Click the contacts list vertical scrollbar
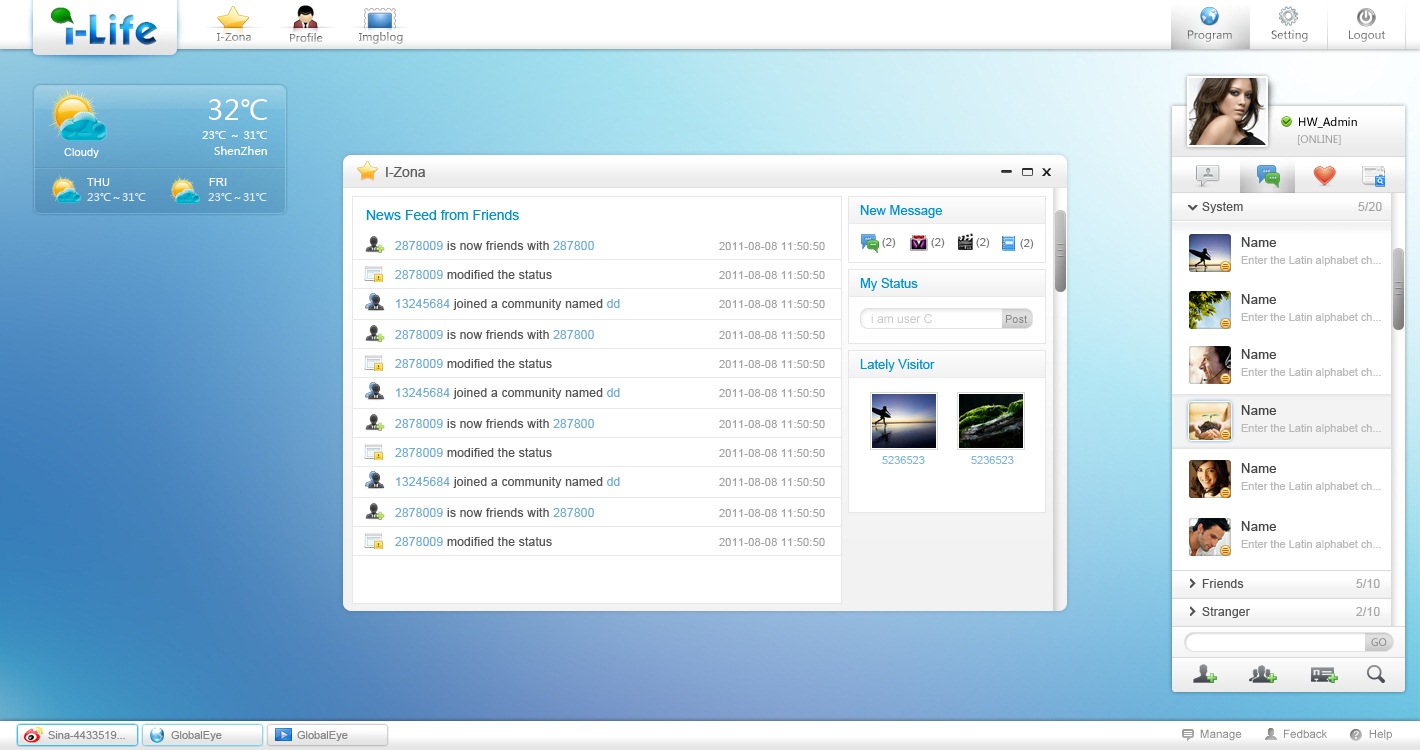This screenshot has width=1420, height=750. click(x=1399, y=288)
